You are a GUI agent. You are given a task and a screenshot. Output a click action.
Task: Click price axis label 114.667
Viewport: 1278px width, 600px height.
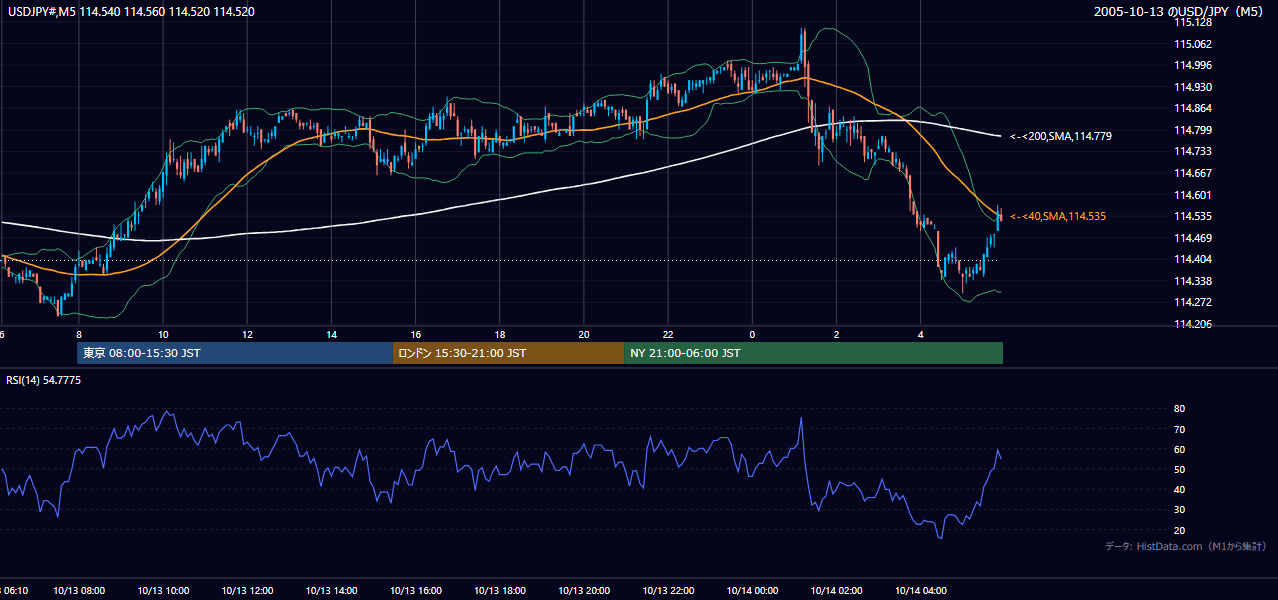[x=1192, y=173]
